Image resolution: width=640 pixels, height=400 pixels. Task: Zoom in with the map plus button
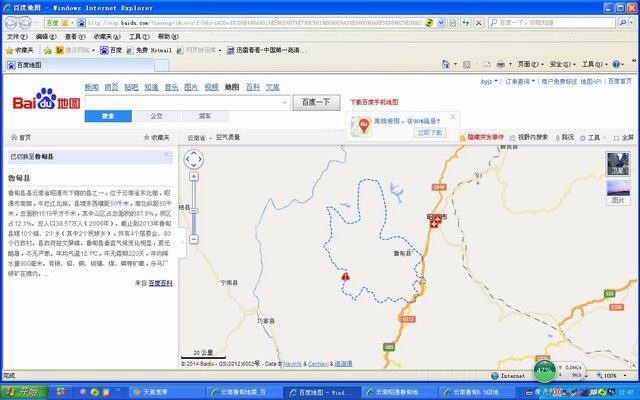click(x=194, y=176)
